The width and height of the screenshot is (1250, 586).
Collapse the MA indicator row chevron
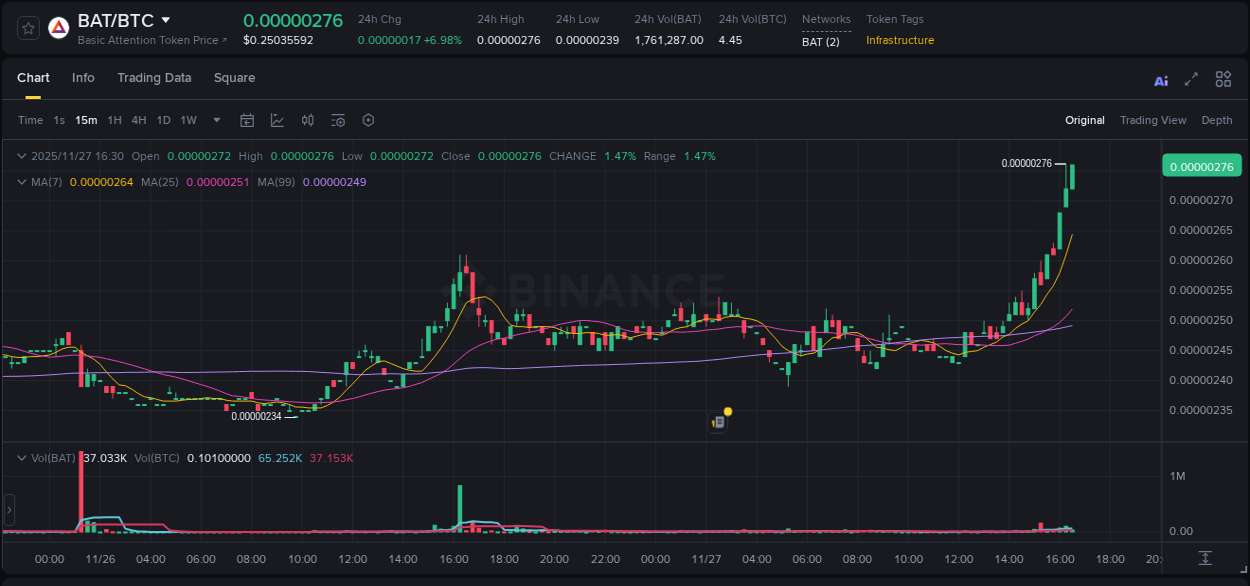pyautogui.click(x=20, y=183)
